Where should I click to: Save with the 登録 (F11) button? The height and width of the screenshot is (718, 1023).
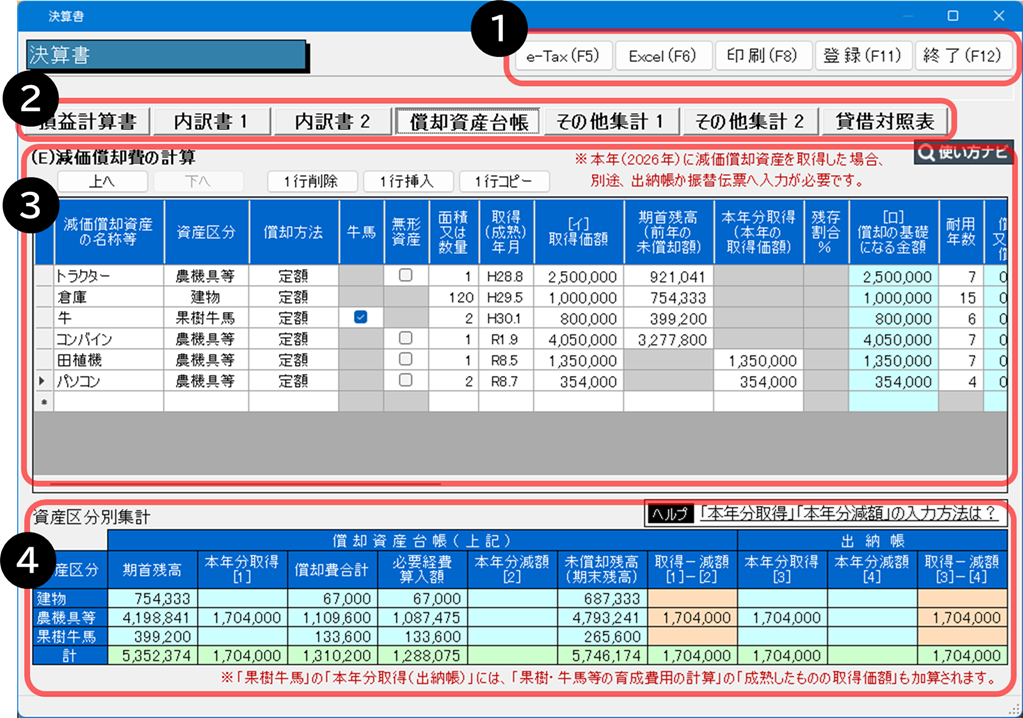tap(861, 56)
